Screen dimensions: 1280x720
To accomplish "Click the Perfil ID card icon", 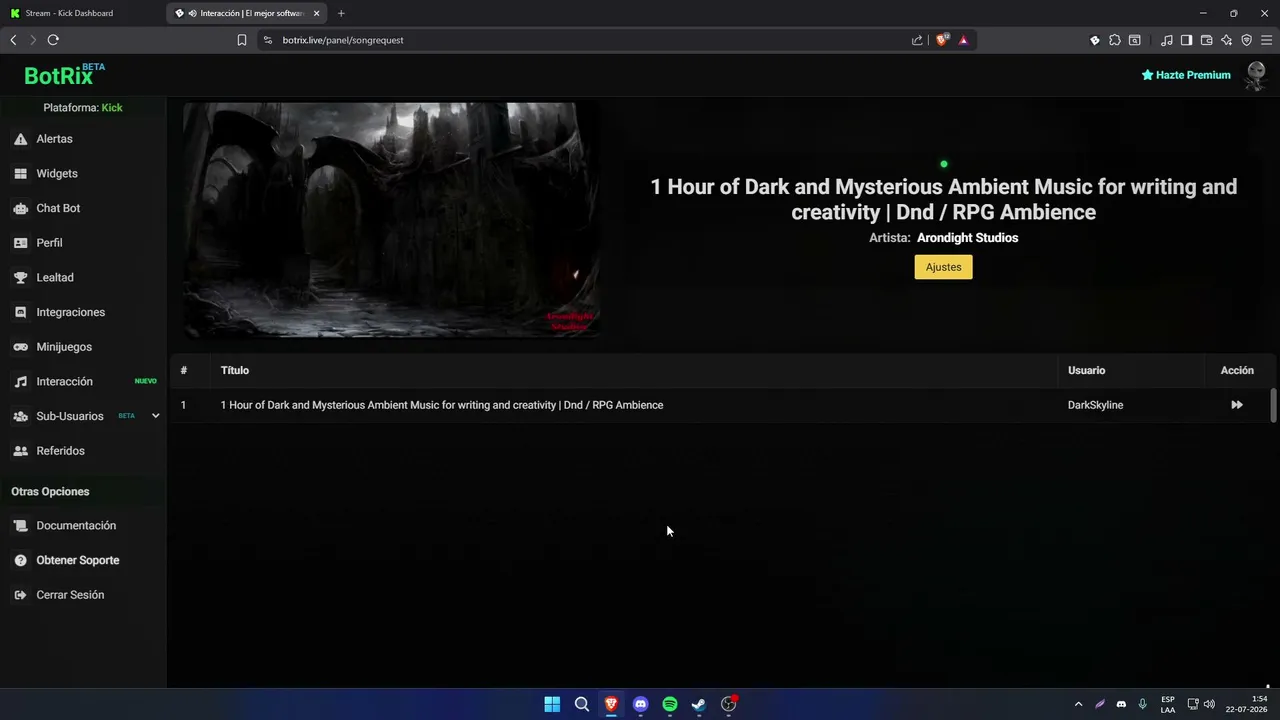I will [x=20, y=243].
